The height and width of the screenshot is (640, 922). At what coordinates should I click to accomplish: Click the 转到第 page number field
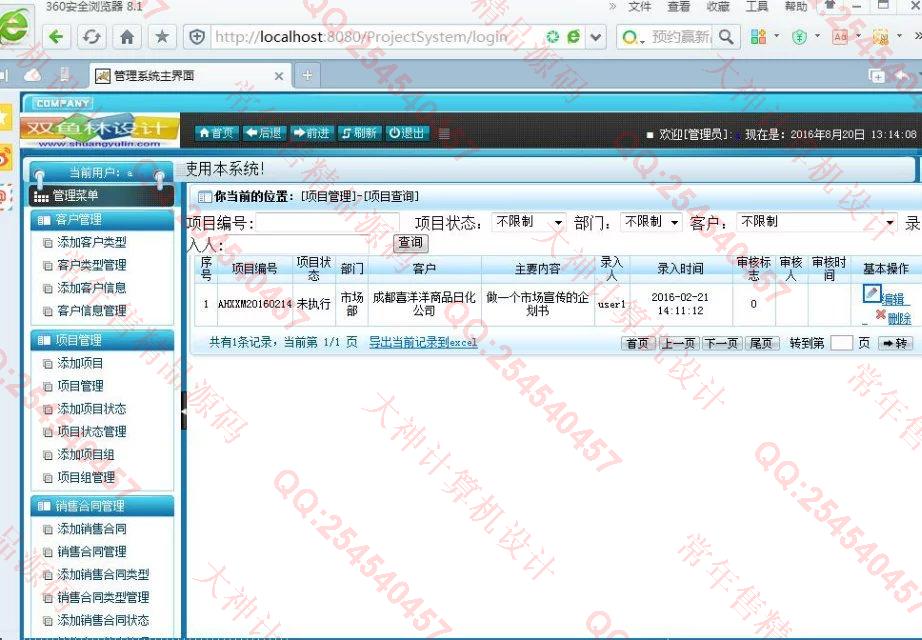pyautogui.click(x=841, y=343)
